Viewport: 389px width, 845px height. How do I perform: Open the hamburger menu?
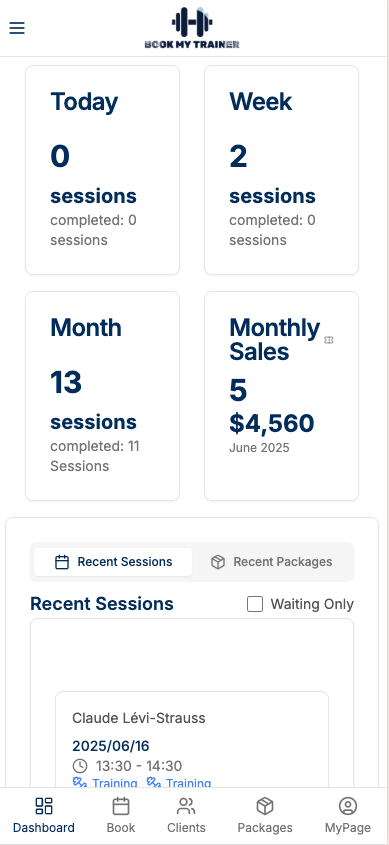(x=17, y=28)
